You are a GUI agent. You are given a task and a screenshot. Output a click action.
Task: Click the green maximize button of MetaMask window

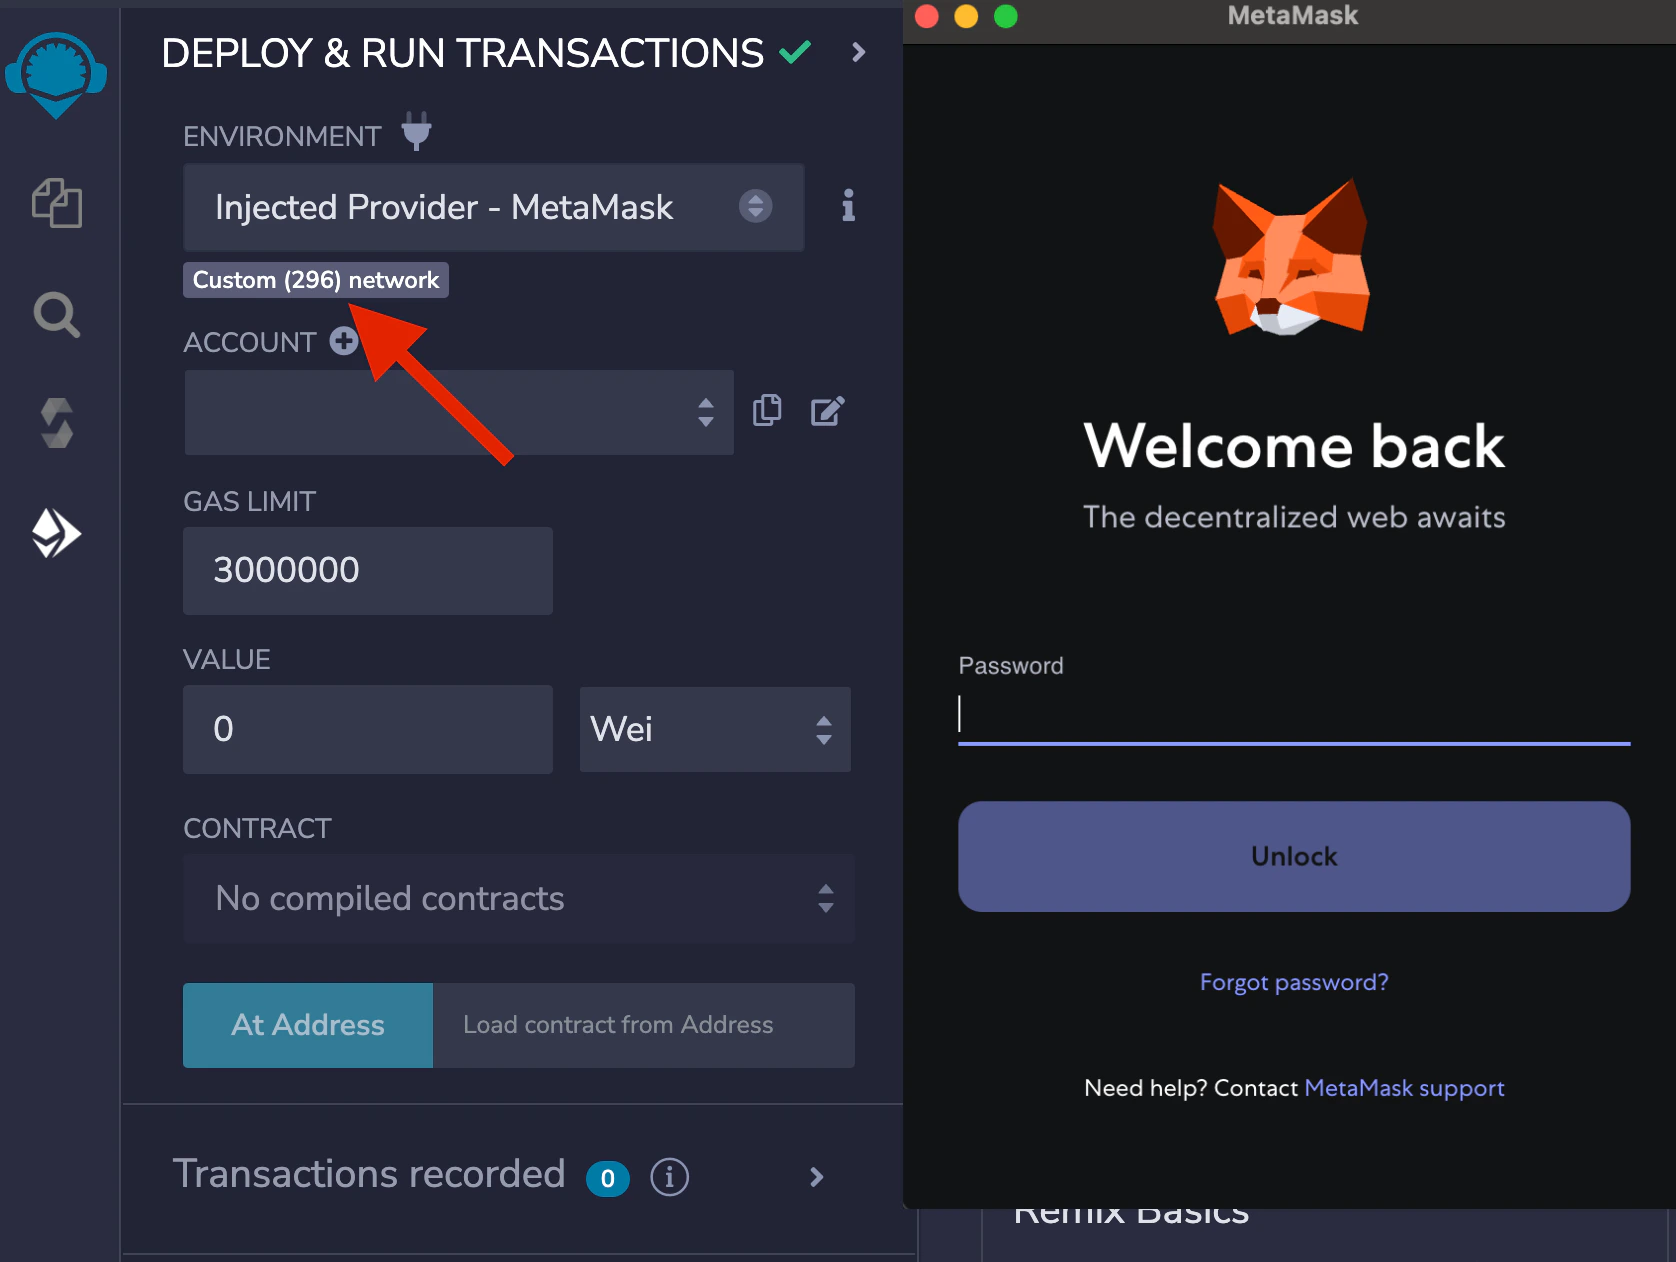click(x=1005, y=16)
